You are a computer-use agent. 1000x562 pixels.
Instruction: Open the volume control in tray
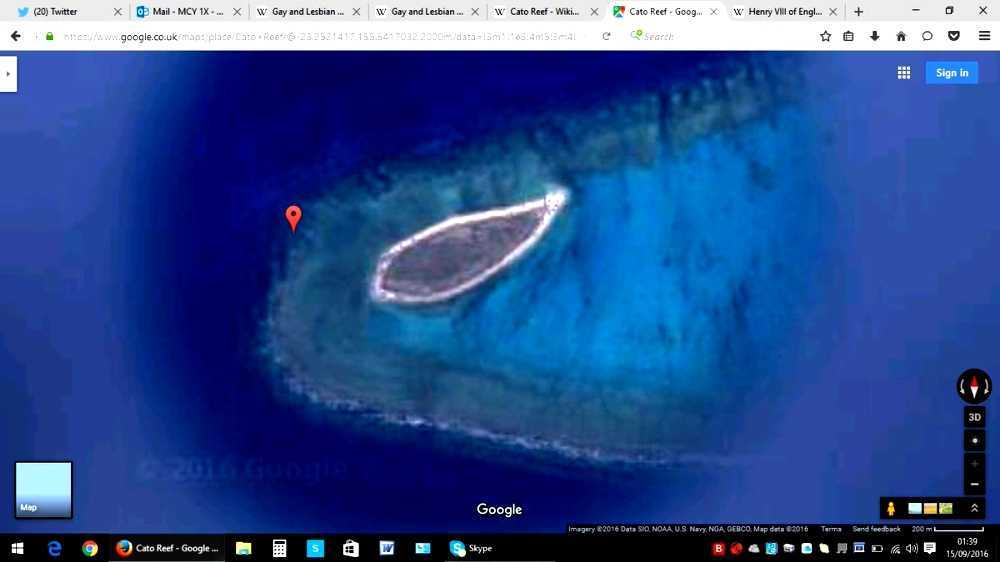(x=912, y=549)
